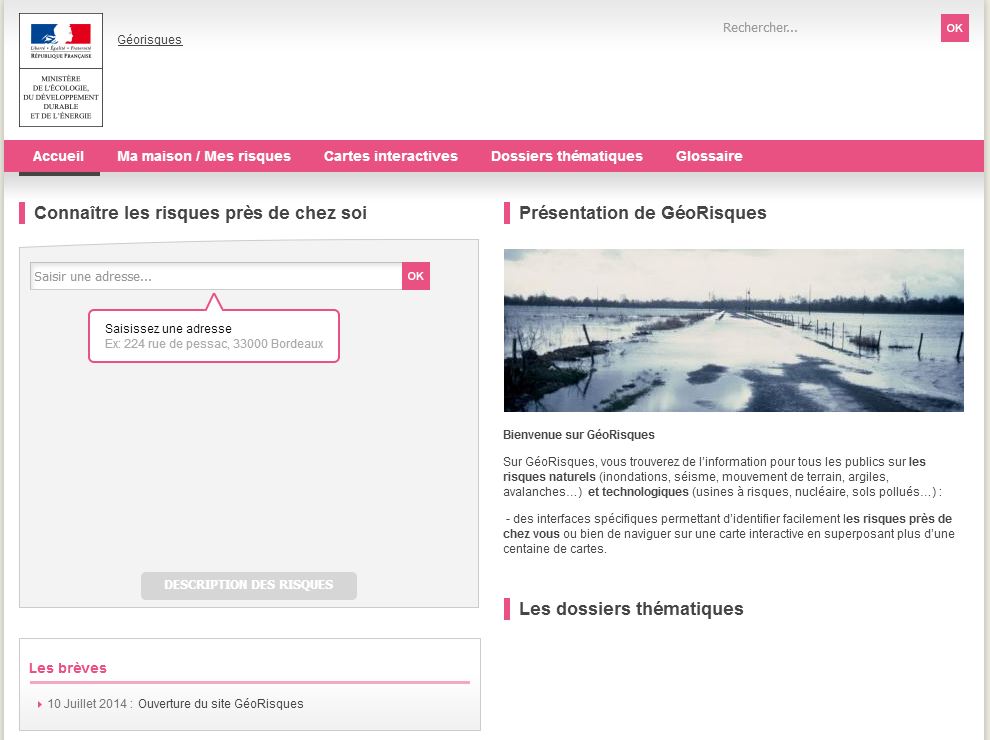Click the 'Présentation de GéoRisques' heading
The image size is (990, 740).
[x=642, y=213]
